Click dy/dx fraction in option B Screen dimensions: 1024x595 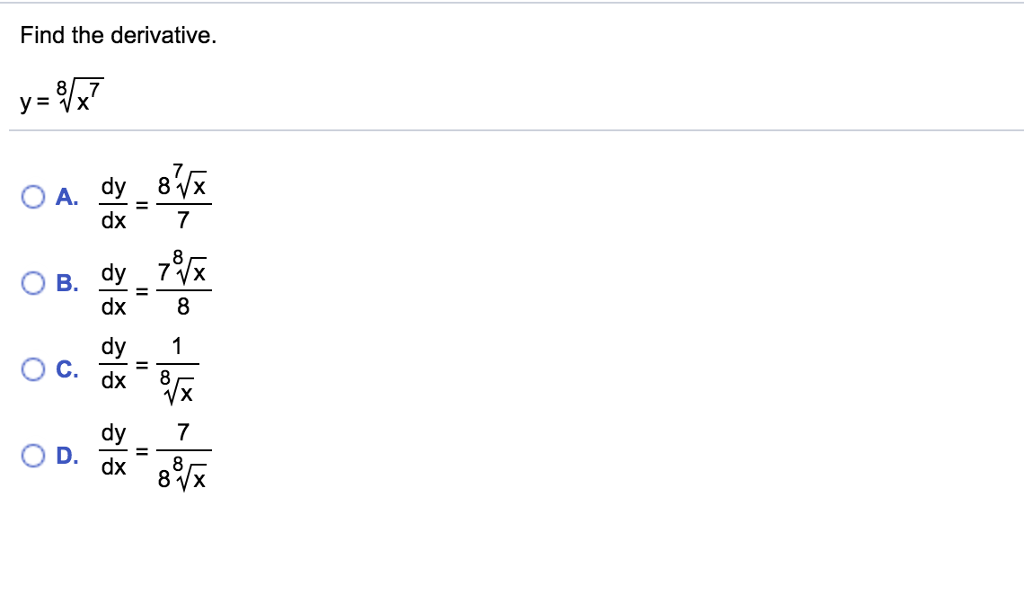(x=114, y=289)
